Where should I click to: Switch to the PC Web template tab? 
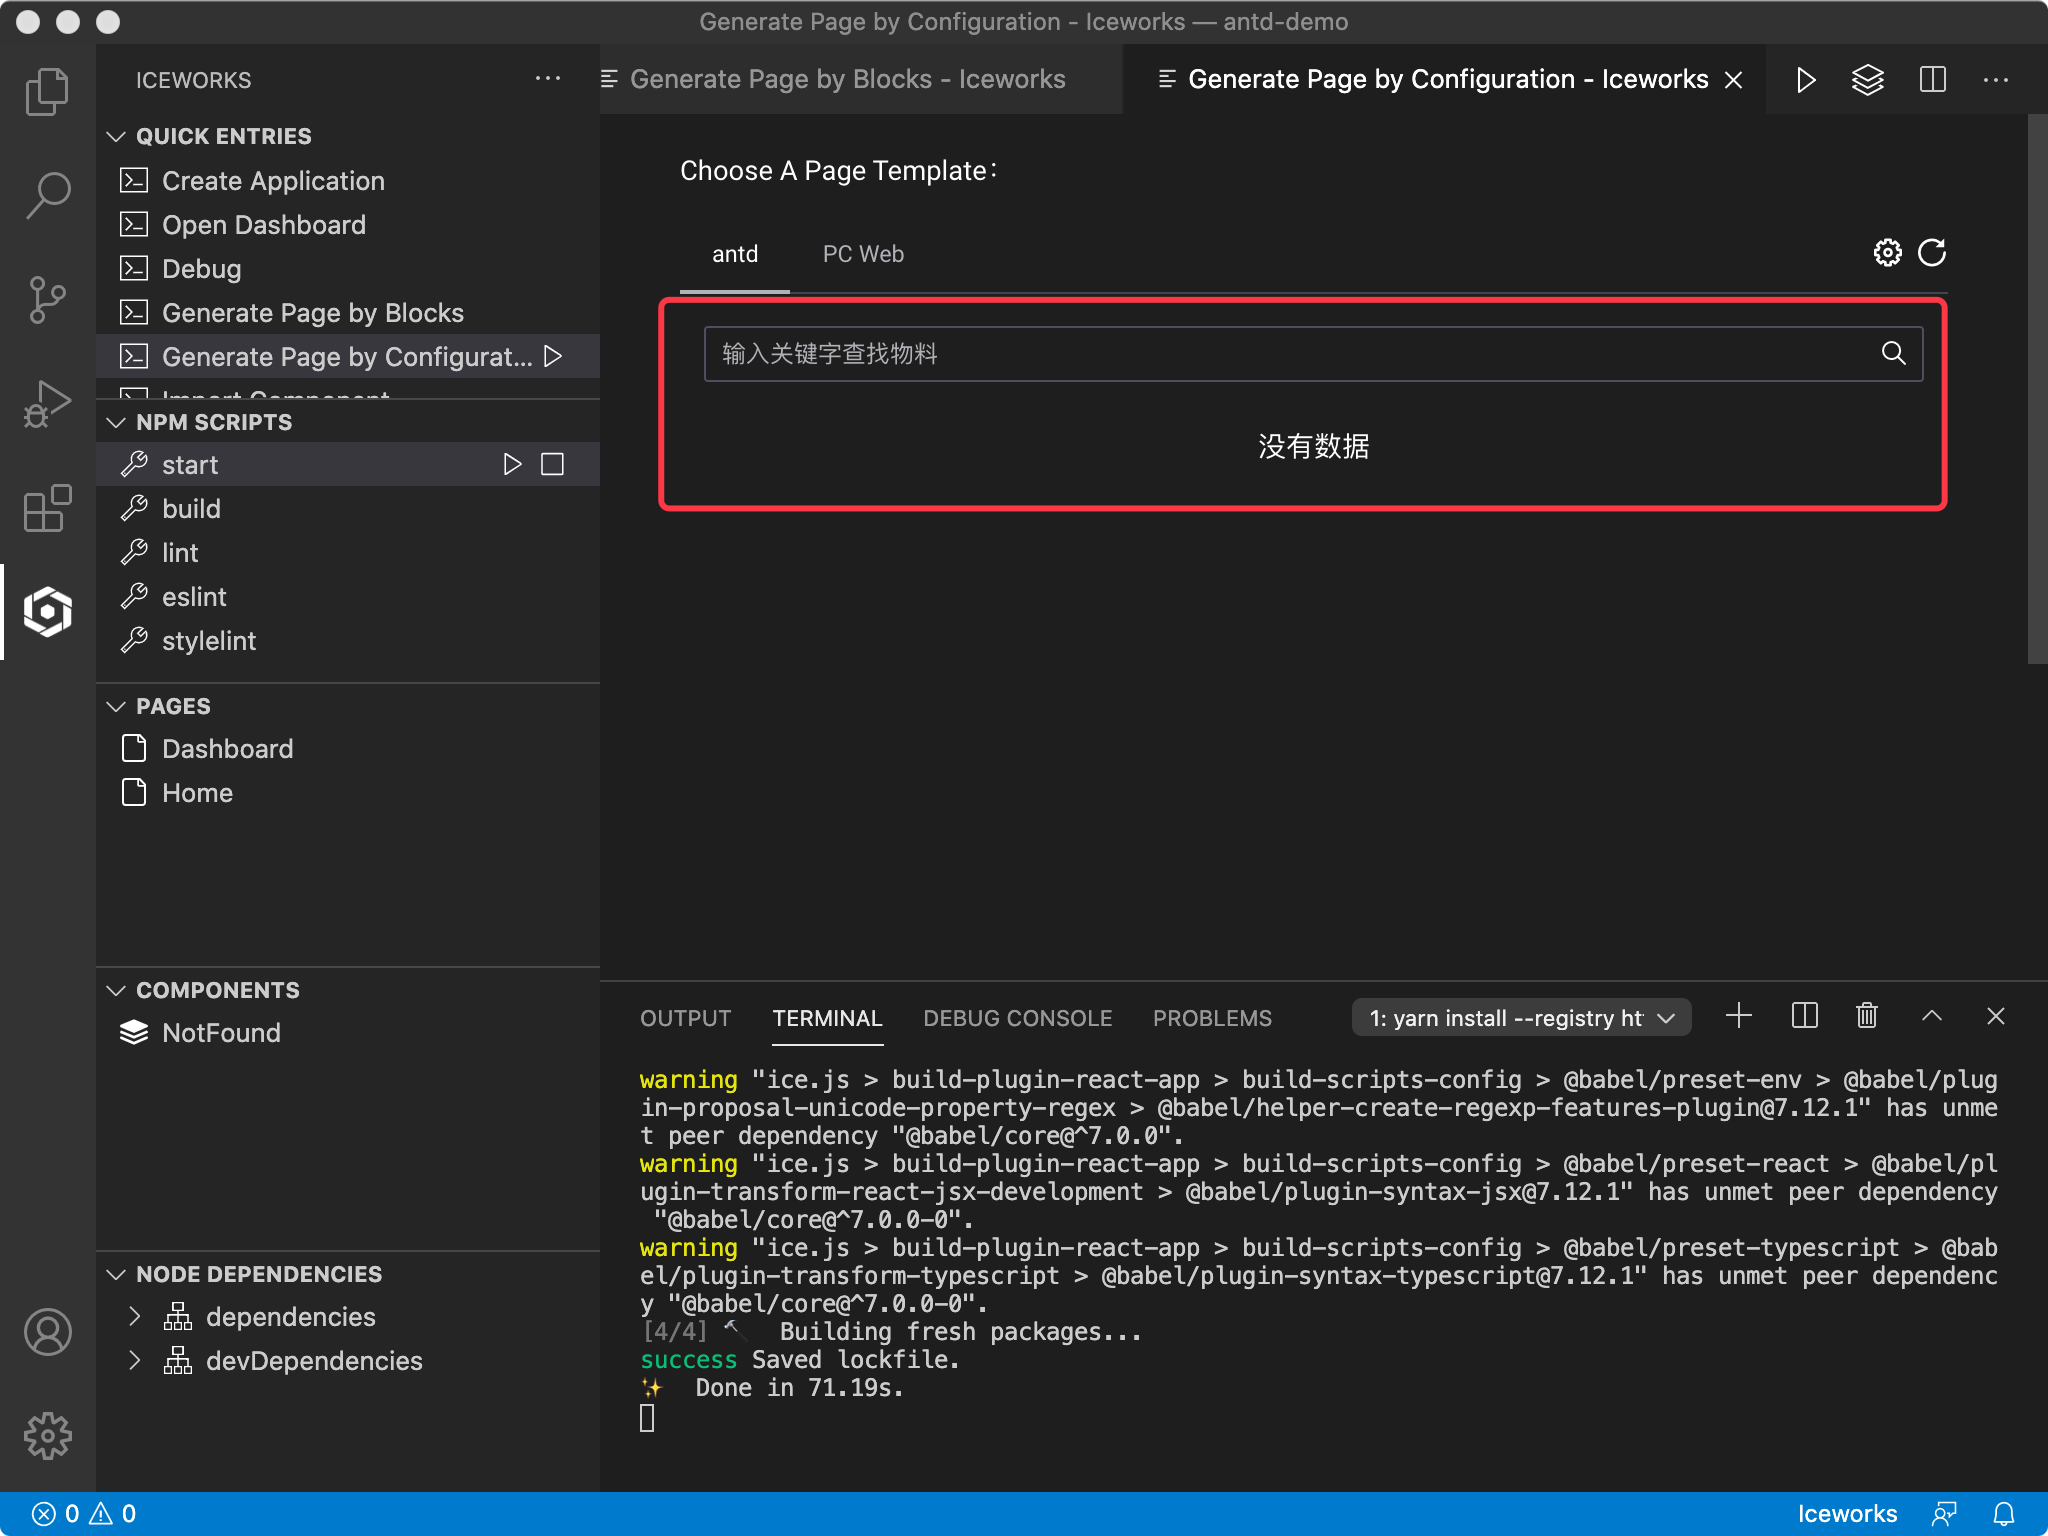pos(862,254)
